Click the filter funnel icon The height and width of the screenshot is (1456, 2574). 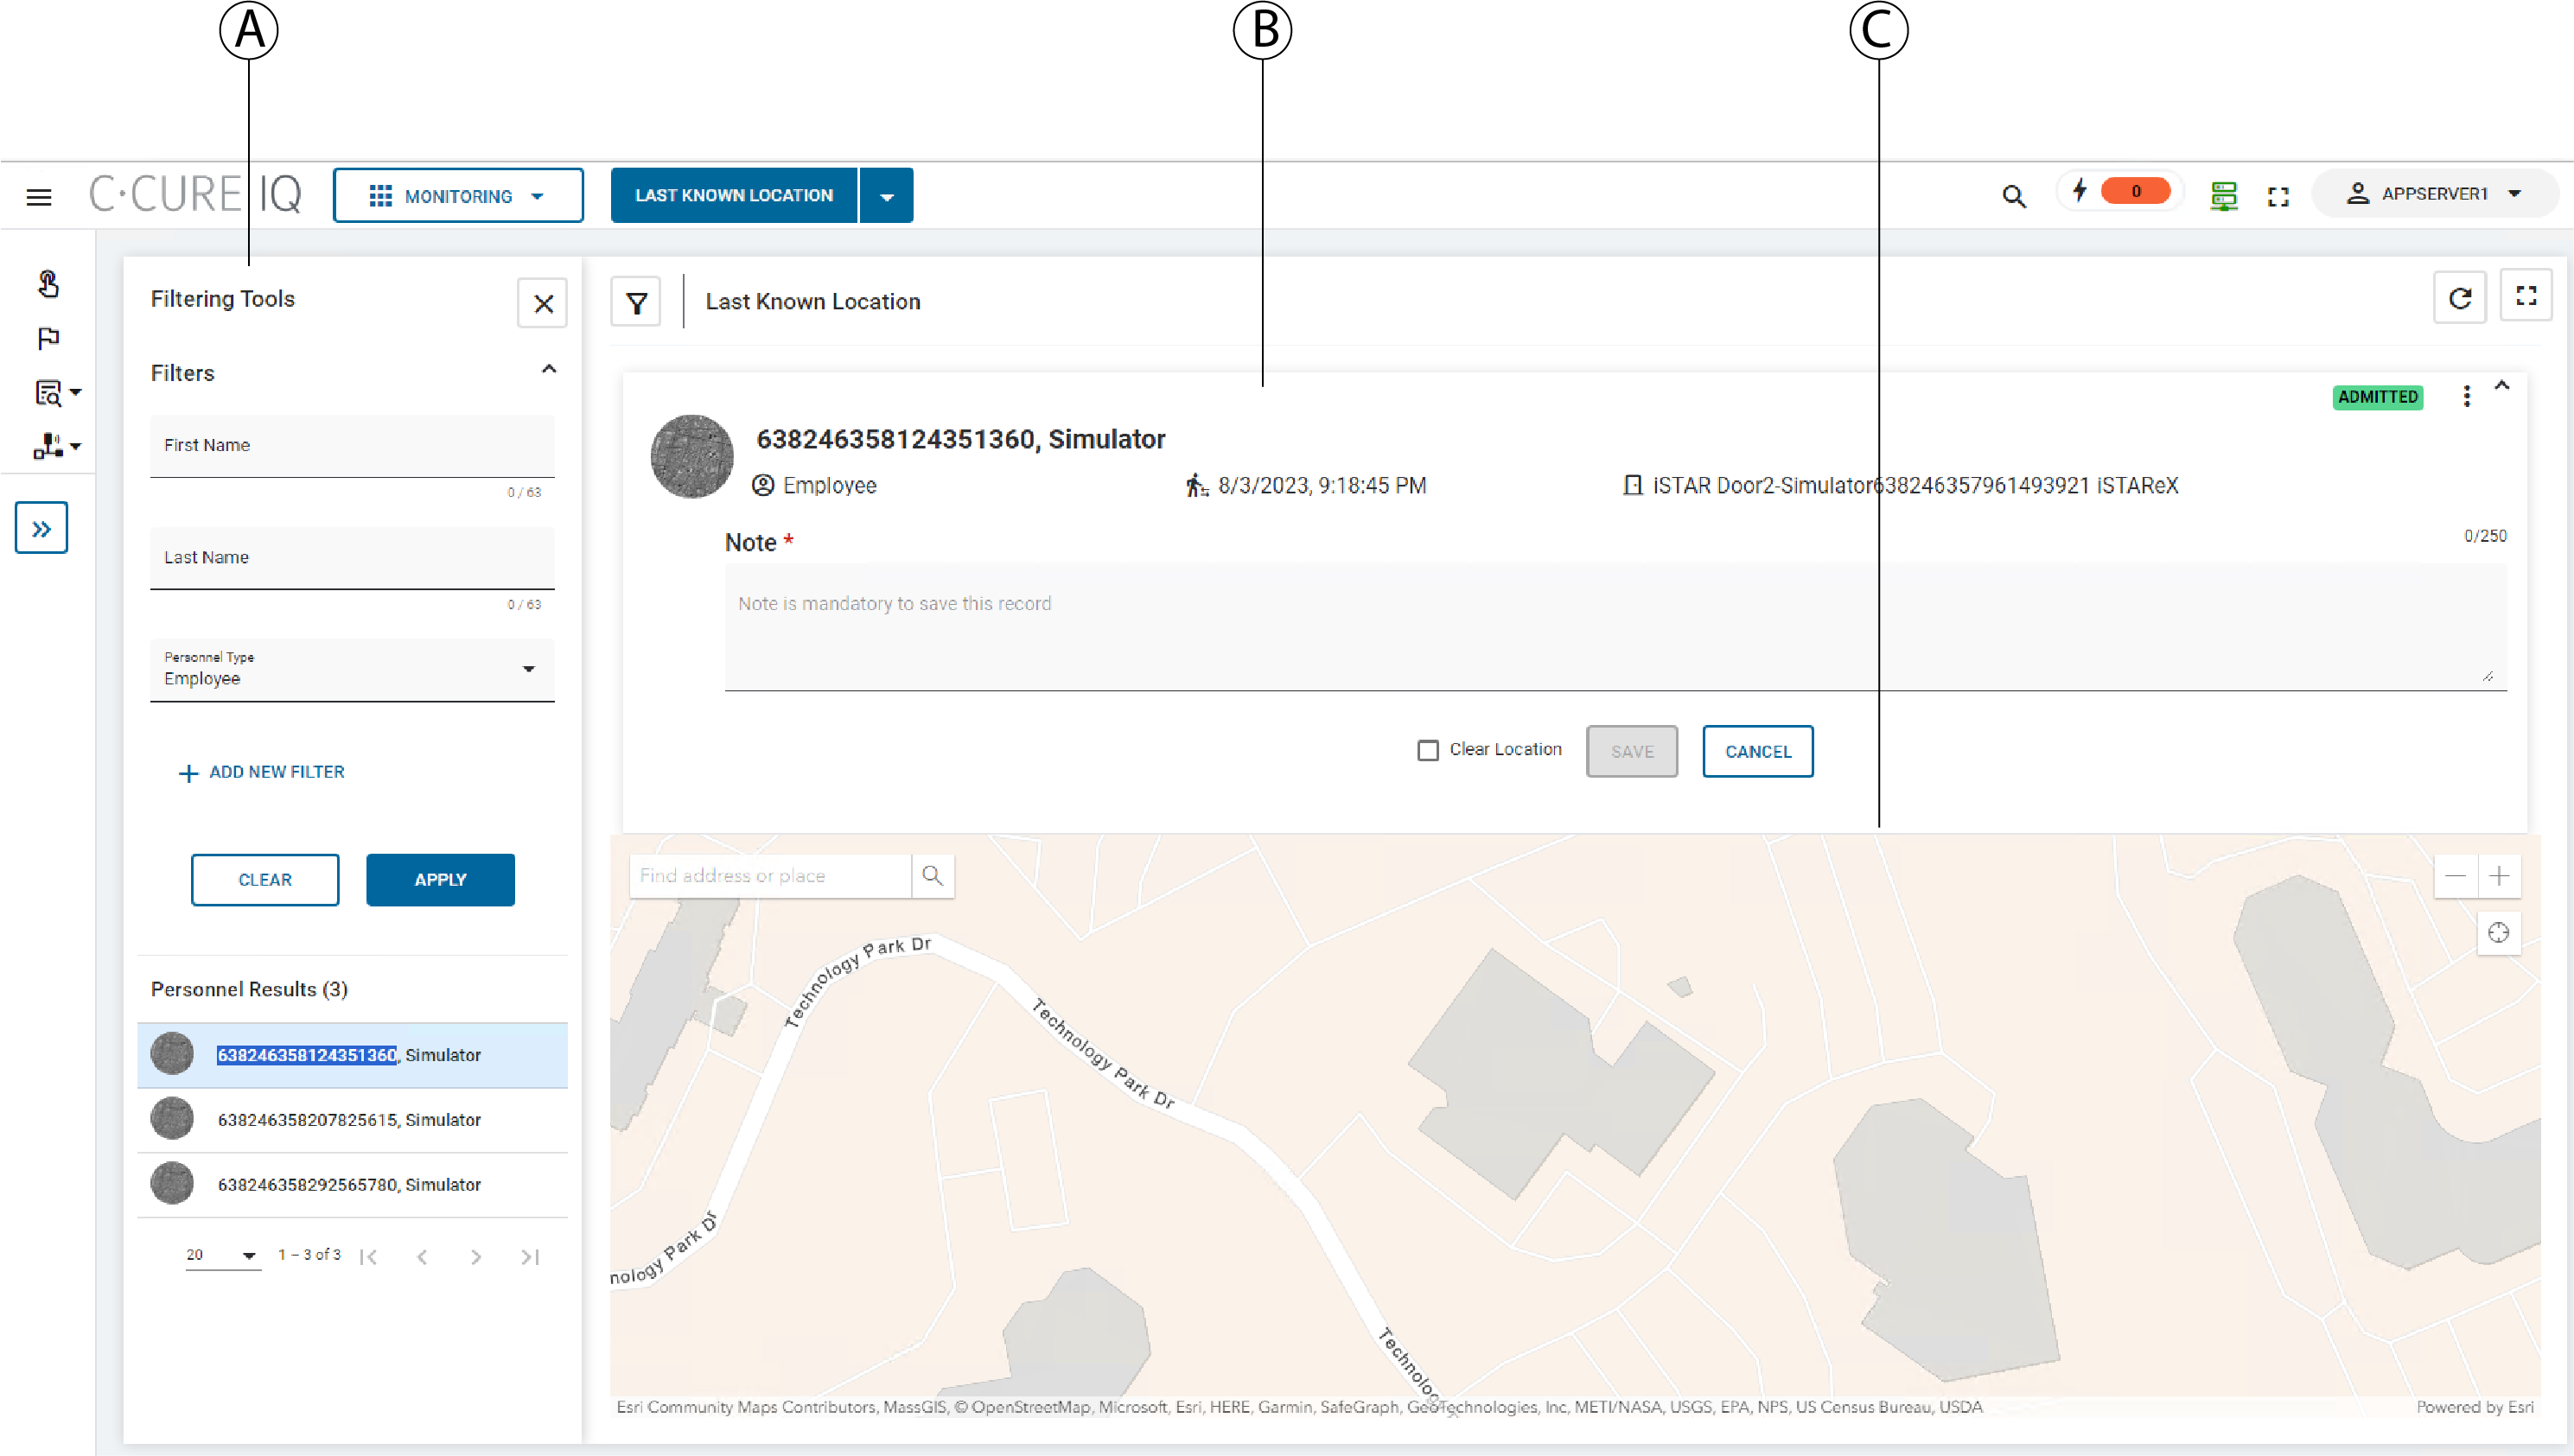pos(636,302)
